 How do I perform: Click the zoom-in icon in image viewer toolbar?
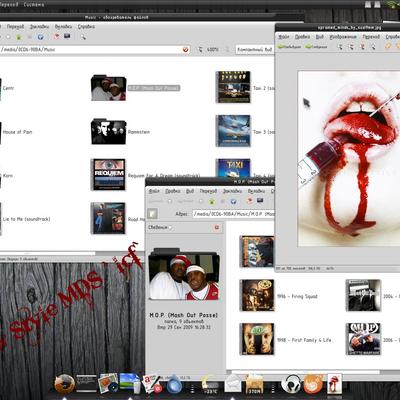coord(340,47)
